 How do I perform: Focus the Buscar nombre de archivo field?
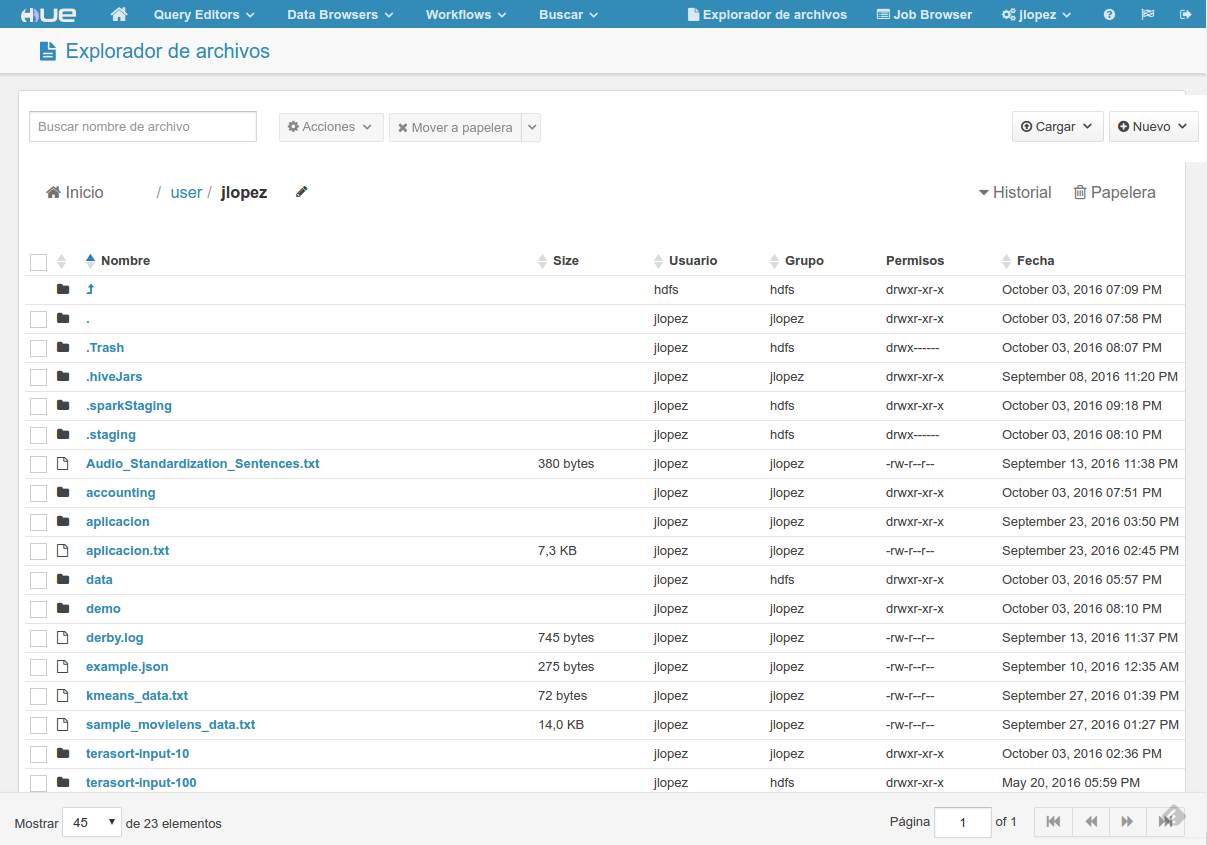pyautogui.click(x=143, y=127)
